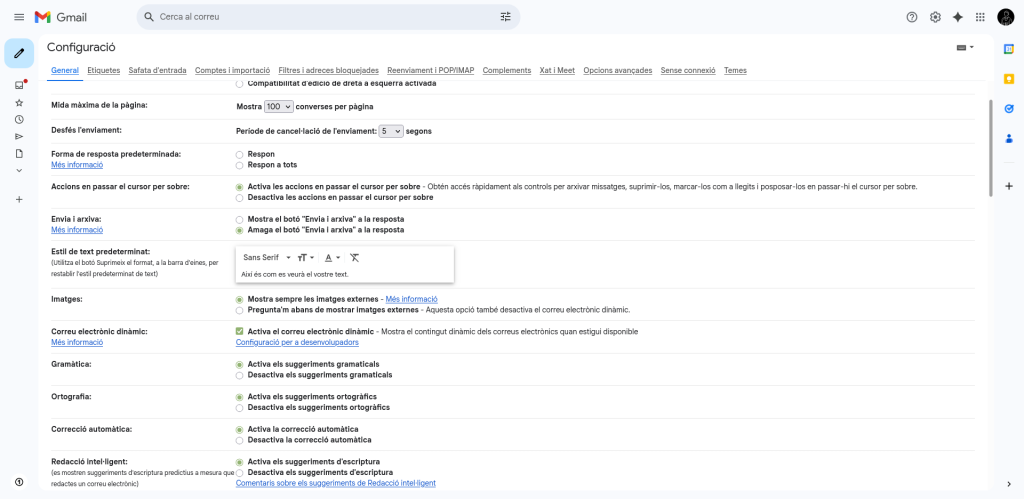
Task: Open Starred messages via star icon
Action: tap(19, 102)
